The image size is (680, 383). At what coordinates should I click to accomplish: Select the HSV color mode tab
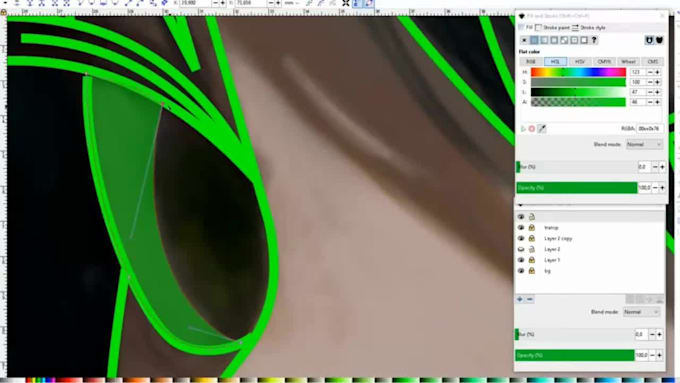[579, 62]
